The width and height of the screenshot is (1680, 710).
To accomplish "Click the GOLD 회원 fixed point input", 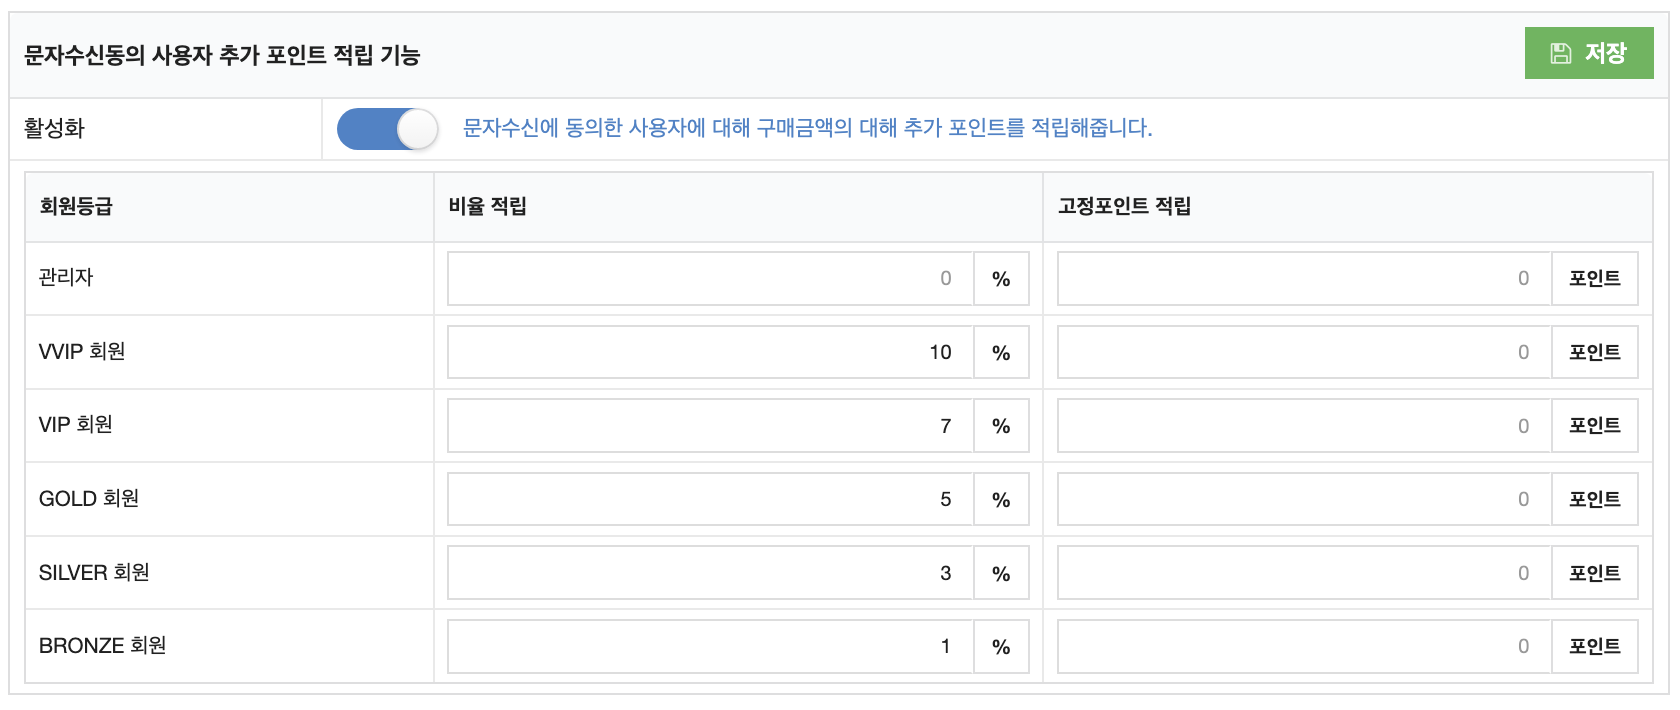I will [1304, 499].
